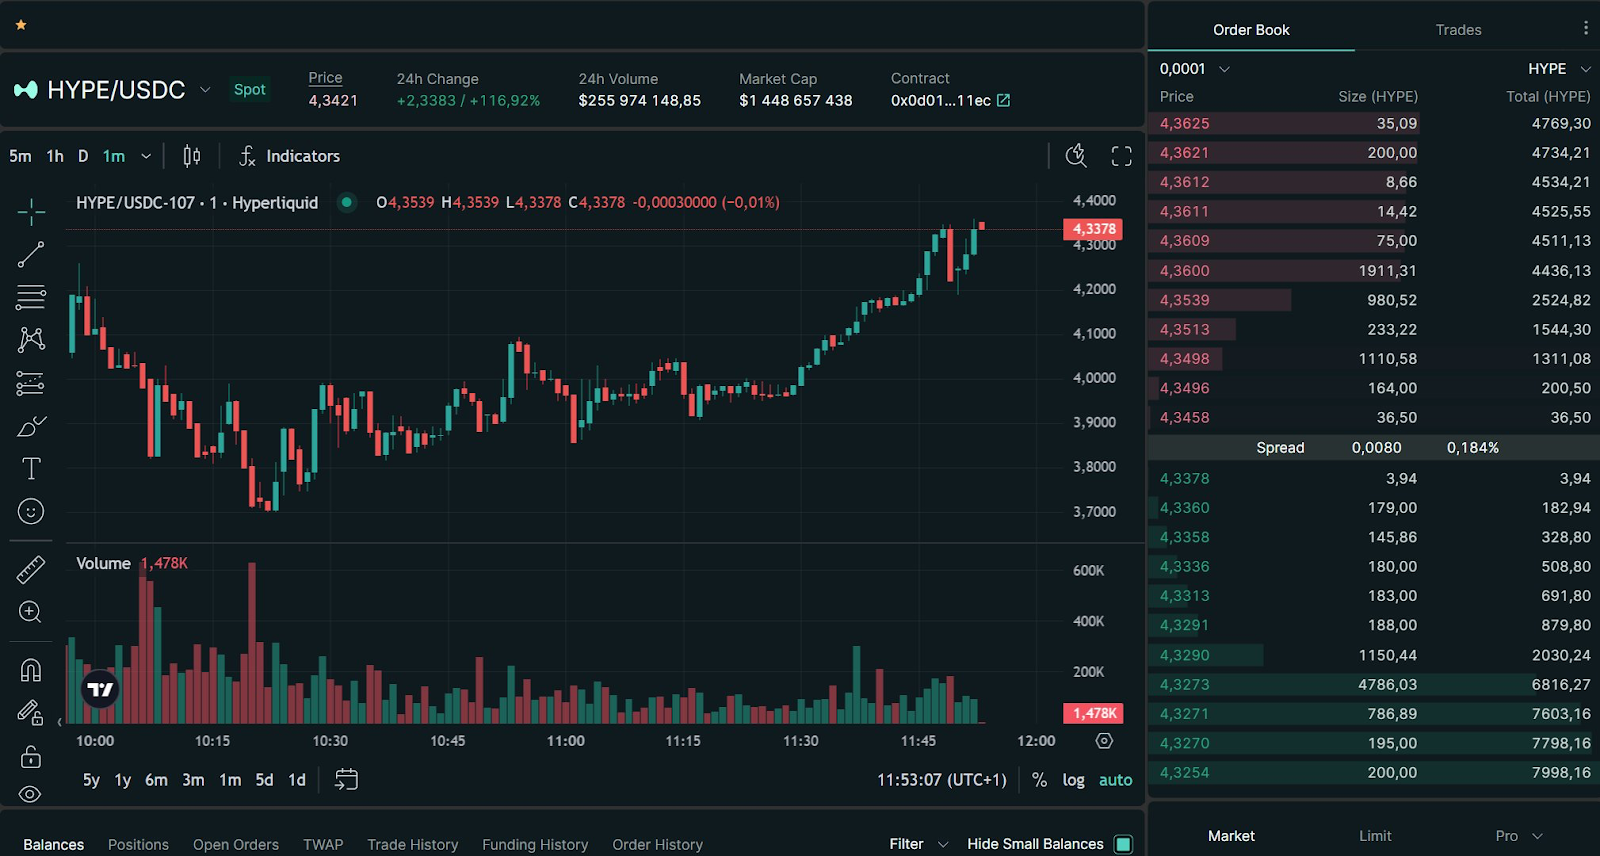Toggle stay in drawing mode
1600x856 pixels.
coord(31,712)
